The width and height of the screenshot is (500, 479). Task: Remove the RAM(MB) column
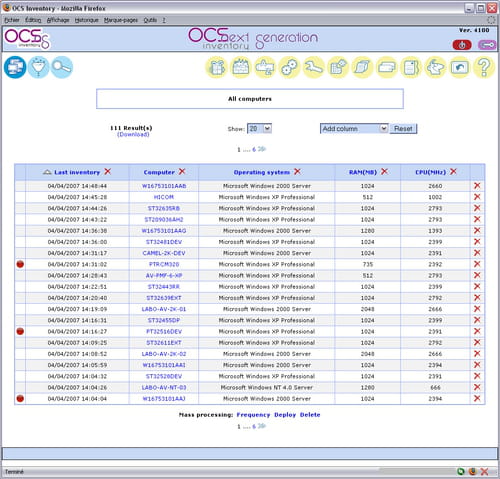[x=384, y=172]
